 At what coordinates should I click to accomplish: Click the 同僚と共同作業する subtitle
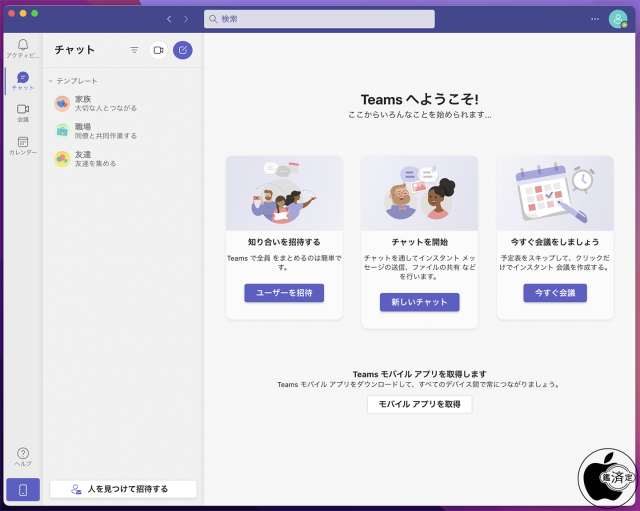tap(106, 136)
